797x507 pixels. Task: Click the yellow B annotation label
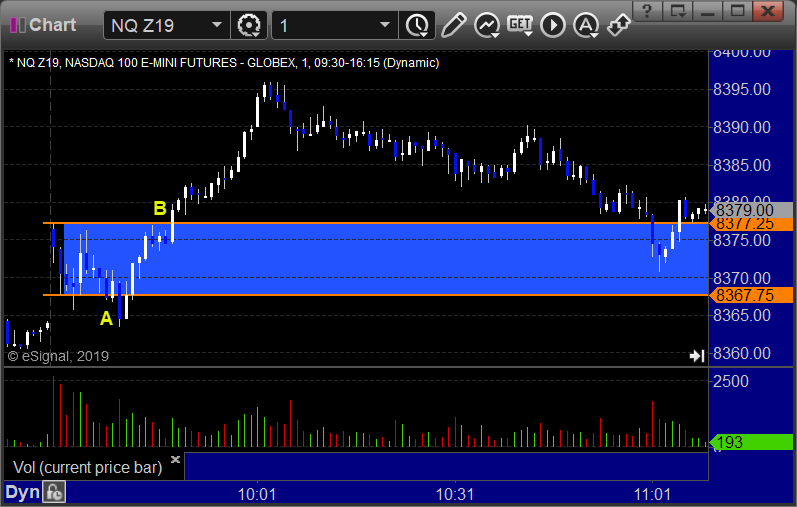160,208
